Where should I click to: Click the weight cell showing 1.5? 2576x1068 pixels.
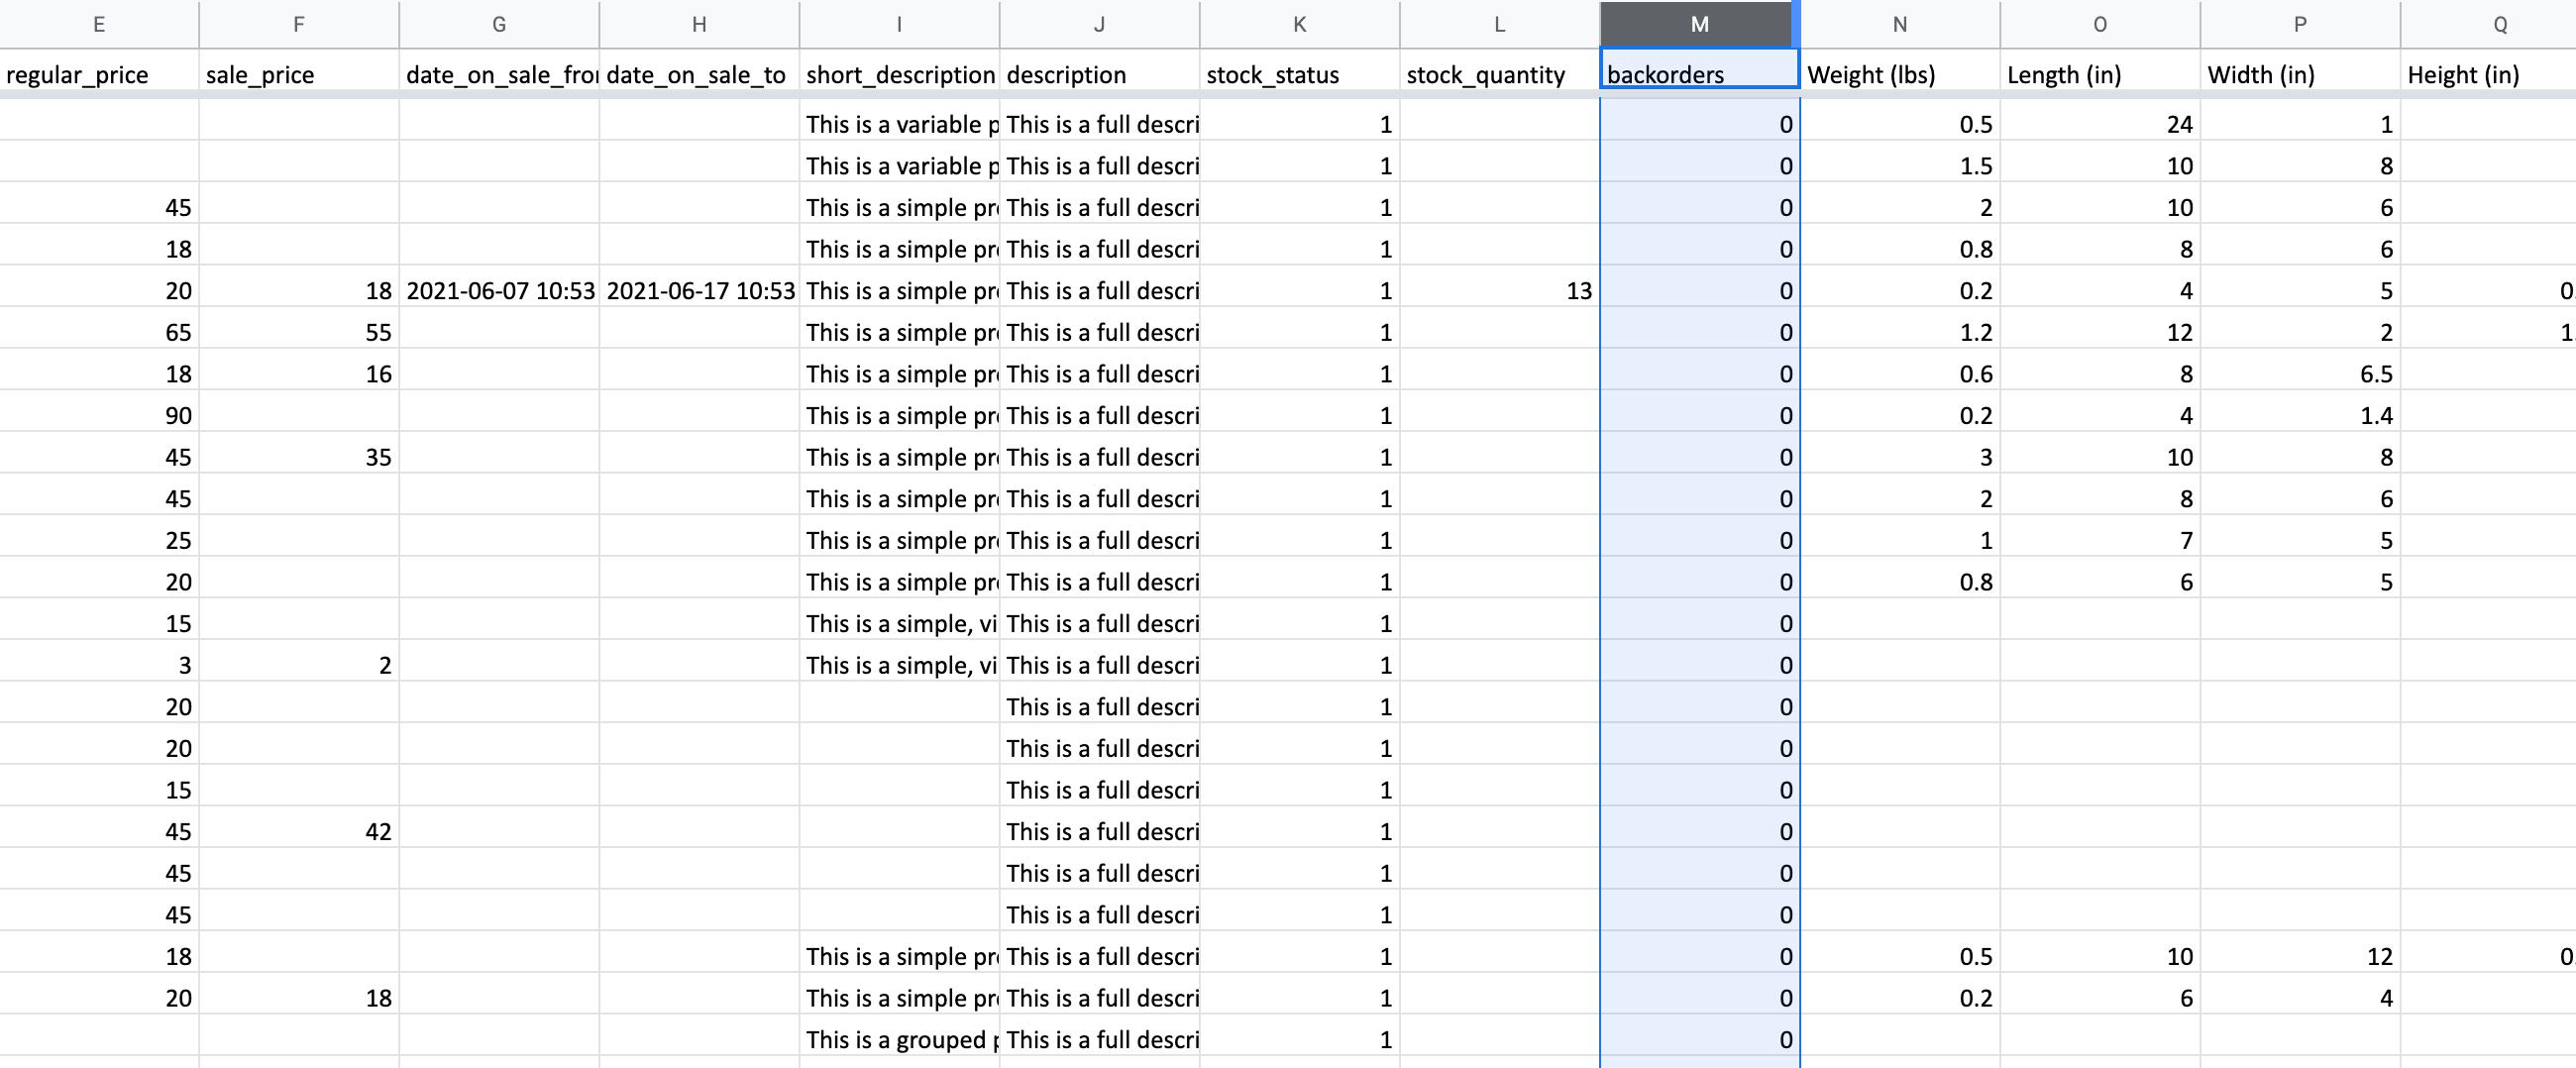[1899, 166]
